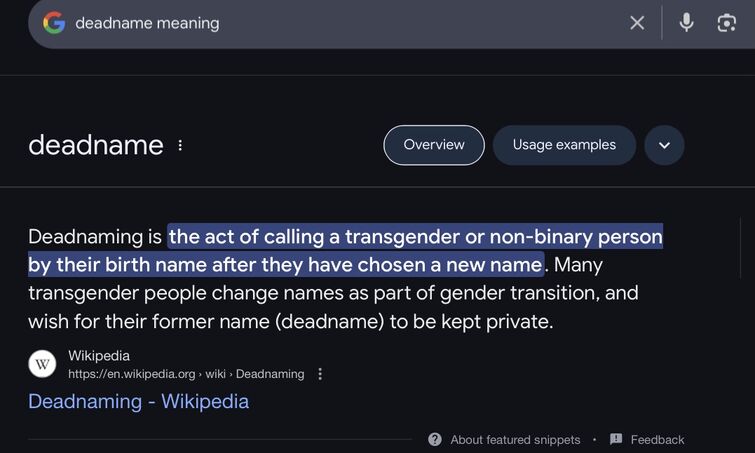Viewport: 755px width, 453px height.
Task: Switch to Usage examples tab
Action: click(564, 145)
